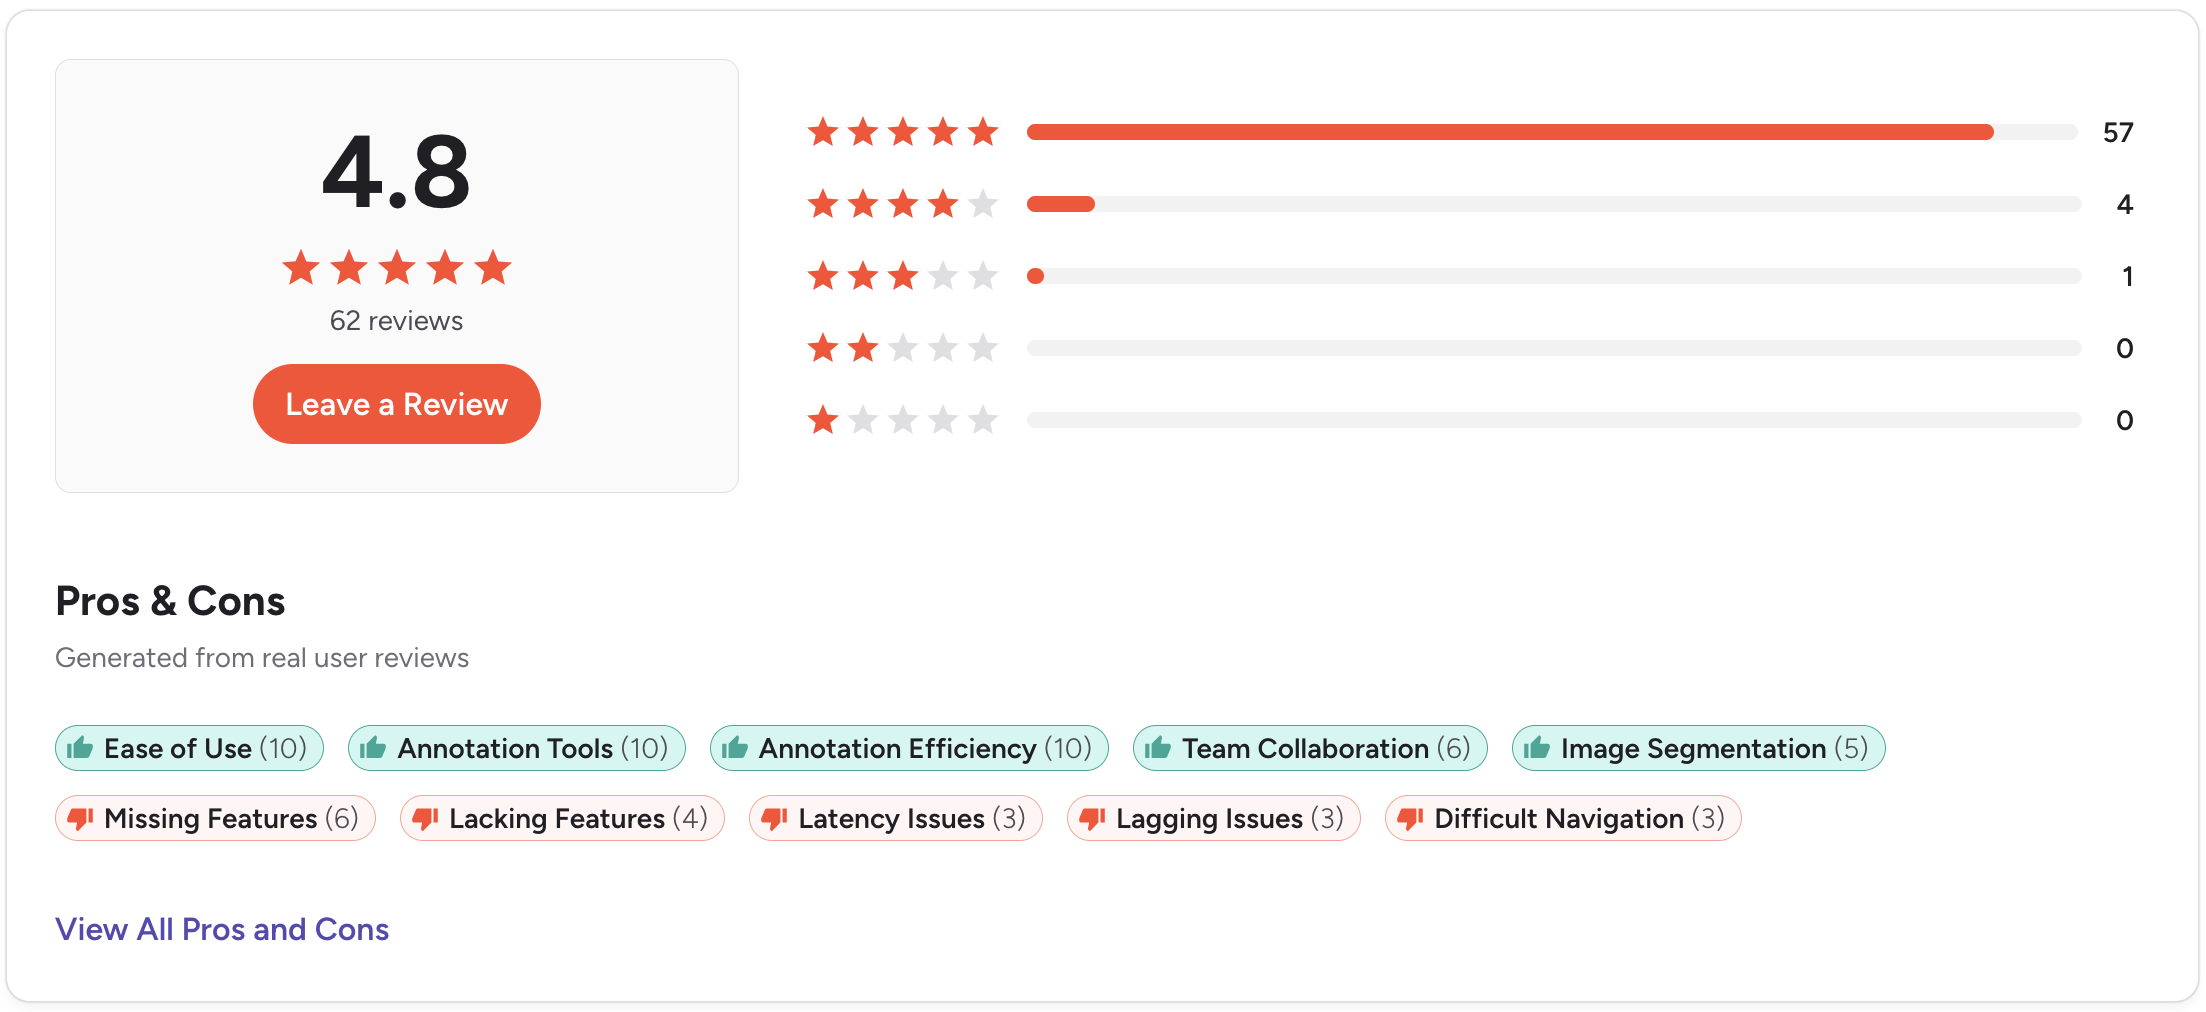Click the three-star rating row stars
The width and height of the screenshot is (2206, 1012).
point(902,276)
